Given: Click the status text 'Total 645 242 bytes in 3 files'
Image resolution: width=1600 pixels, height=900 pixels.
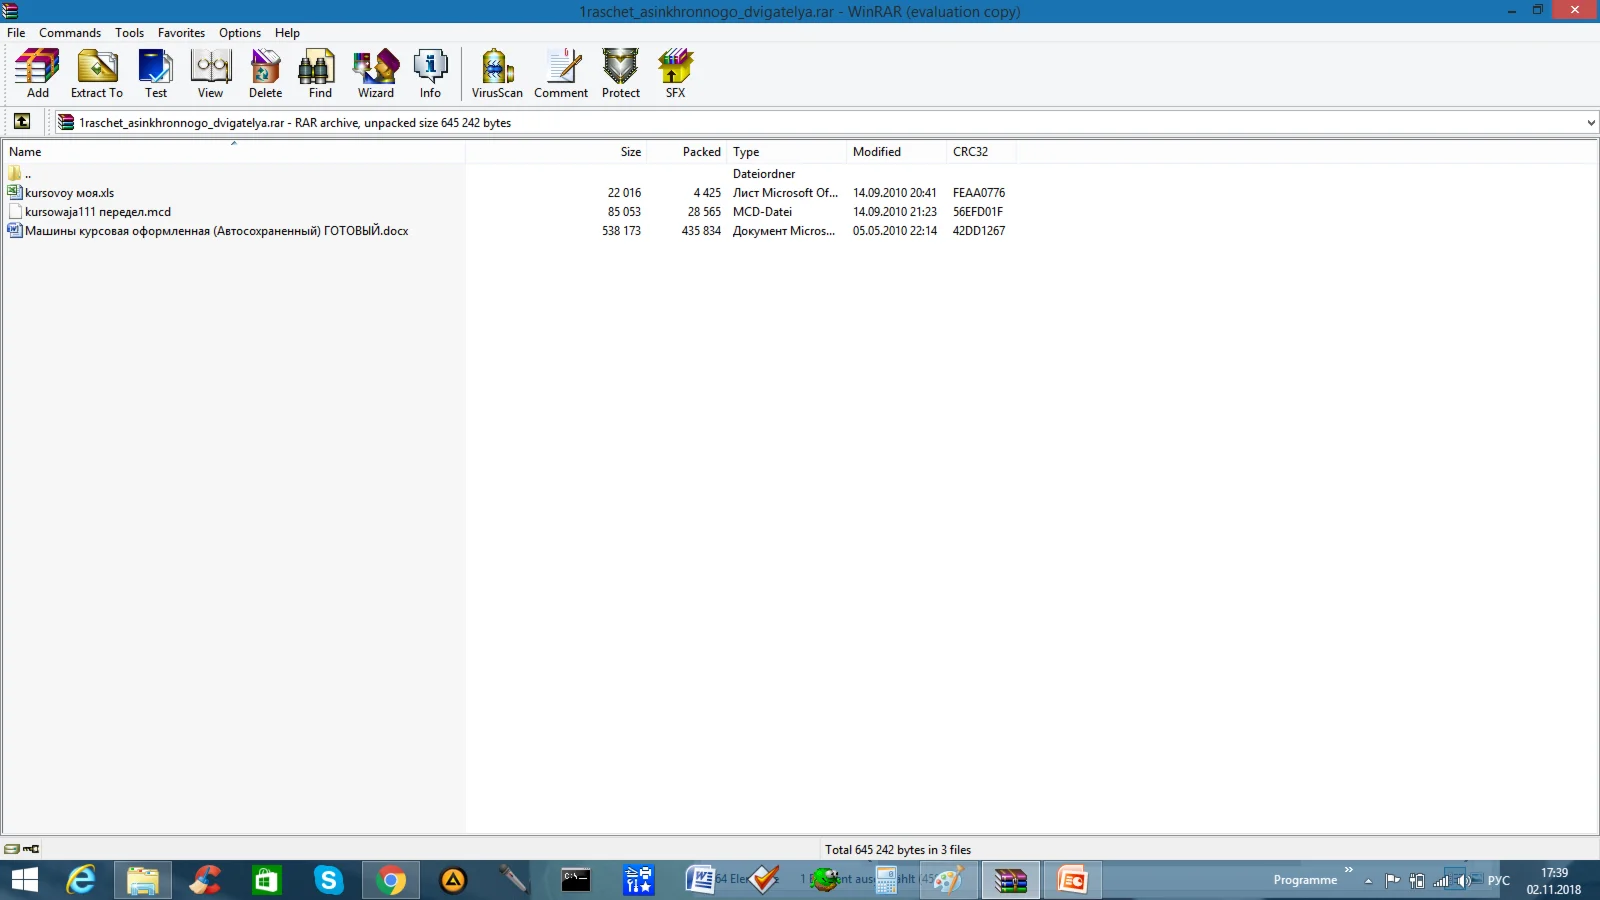Looking at the screenshot, I should 898,850.
